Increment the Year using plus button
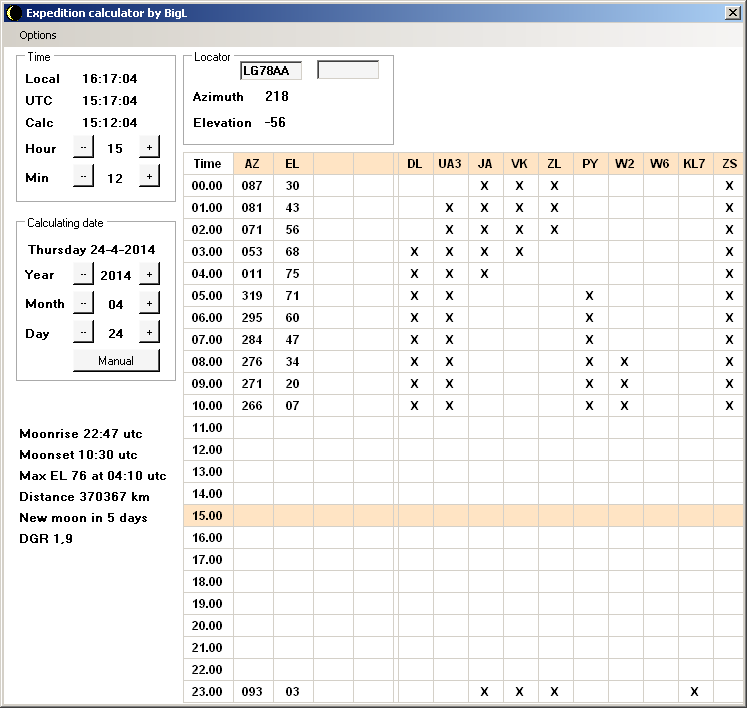Screen dimensions: 747x708 coord(149,274)
